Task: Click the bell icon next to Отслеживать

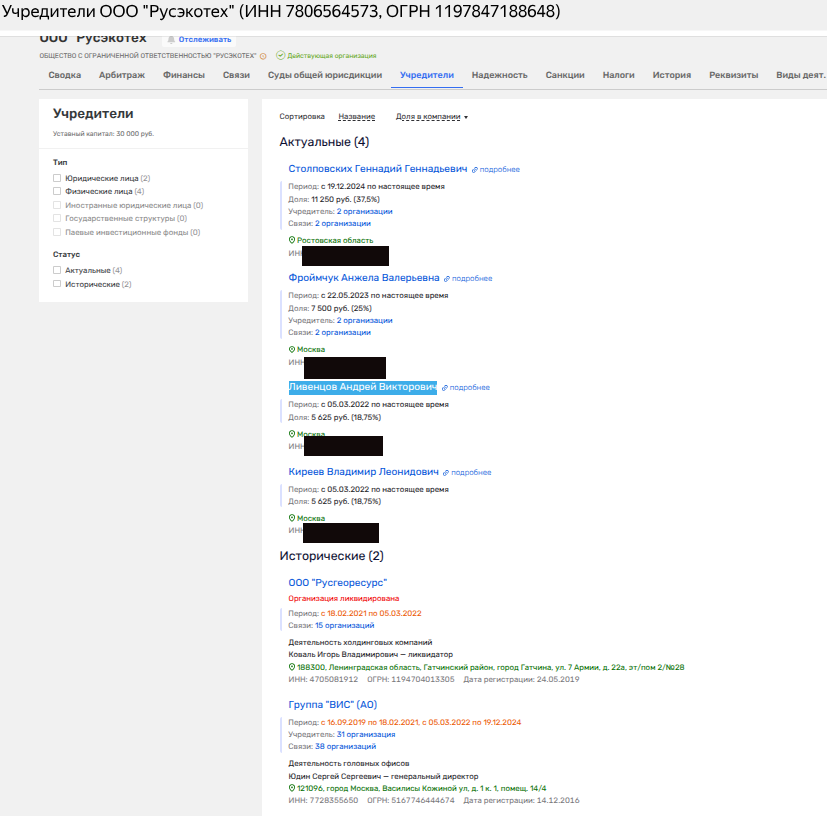Action: tap(170, 39)
